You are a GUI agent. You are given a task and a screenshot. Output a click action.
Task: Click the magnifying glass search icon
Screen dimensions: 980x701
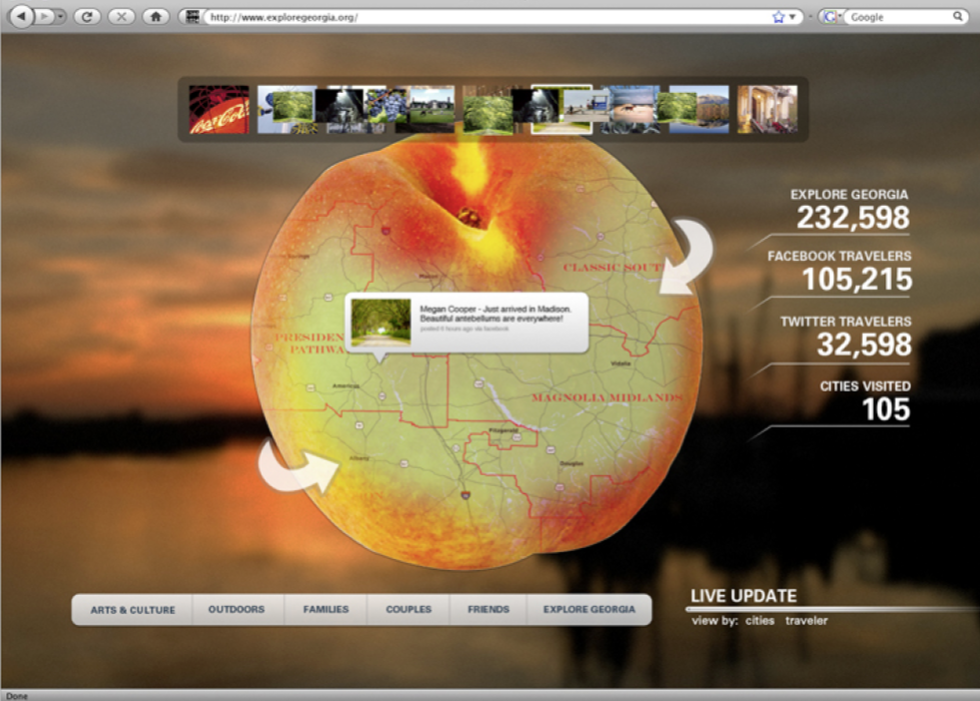tap(958, 17)
